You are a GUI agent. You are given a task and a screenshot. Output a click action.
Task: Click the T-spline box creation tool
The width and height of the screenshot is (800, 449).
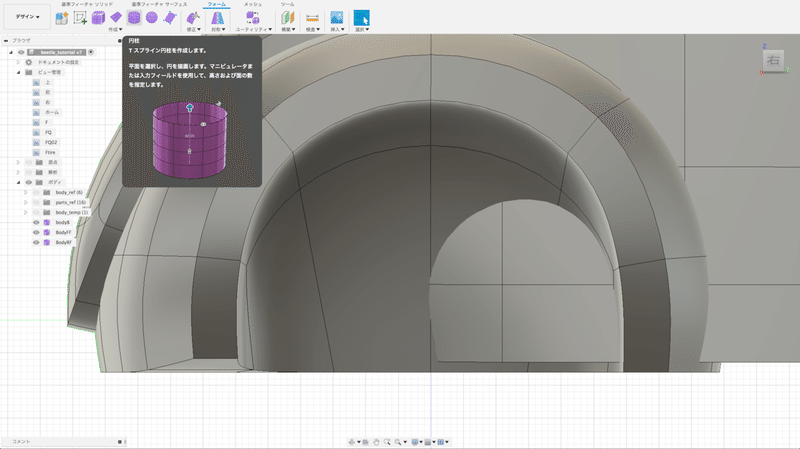click(x=99, y=18)
